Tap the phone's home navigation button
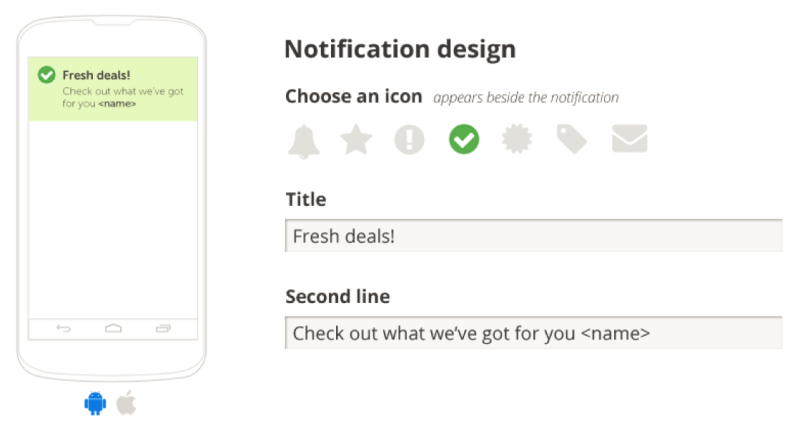 click(113, 328)
